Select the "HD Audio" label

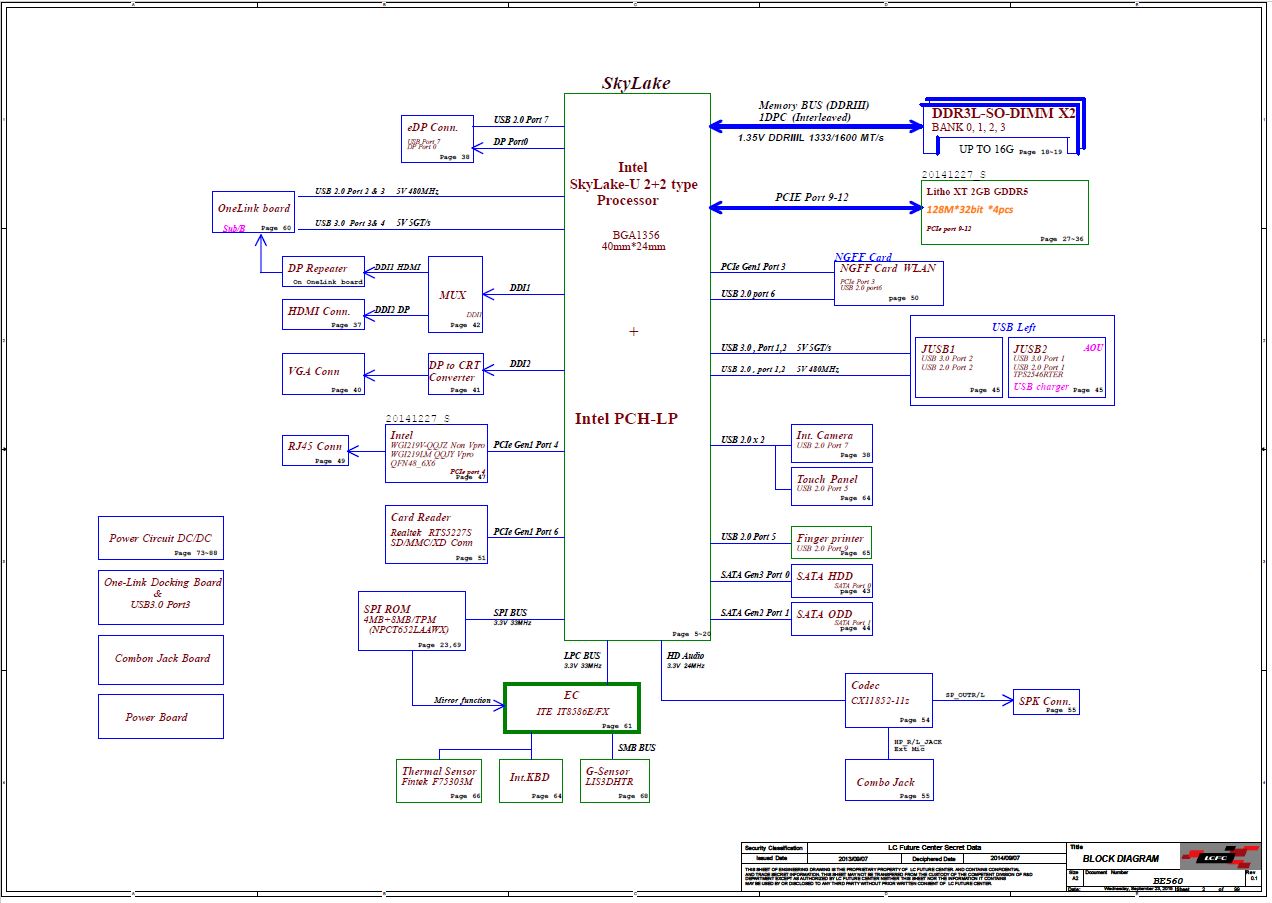tap(686, 655)
